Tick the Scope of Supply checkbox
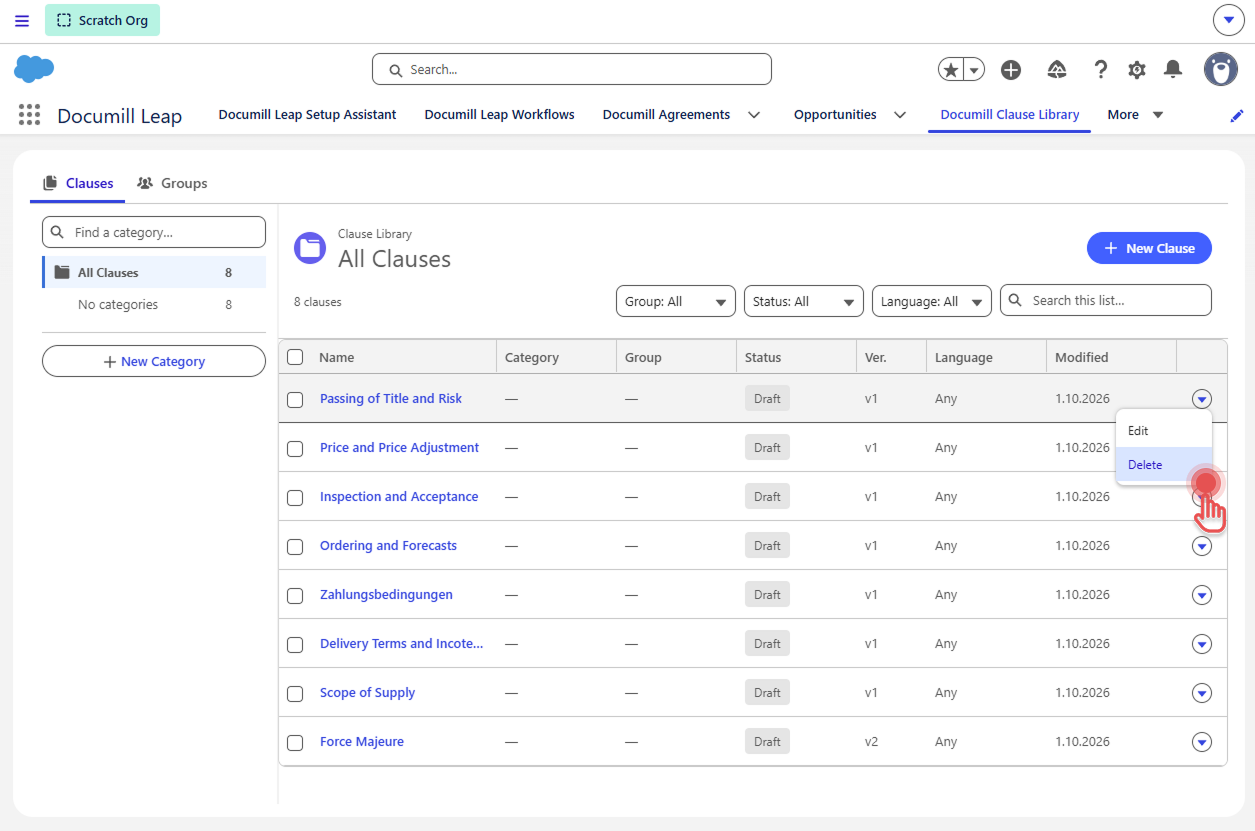Screen dimensions: 1255x831 [x=295, y=693]
